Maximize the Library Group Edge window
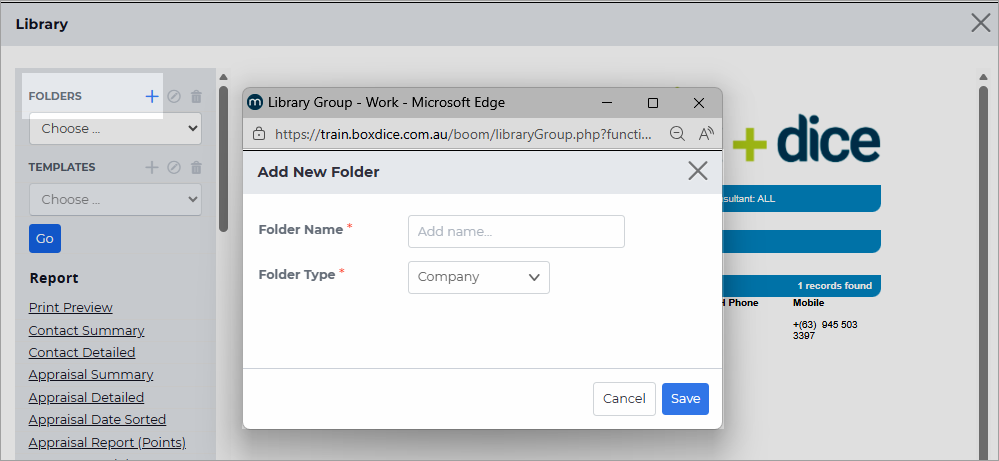 pyautogui.click(x=652, y=103)
